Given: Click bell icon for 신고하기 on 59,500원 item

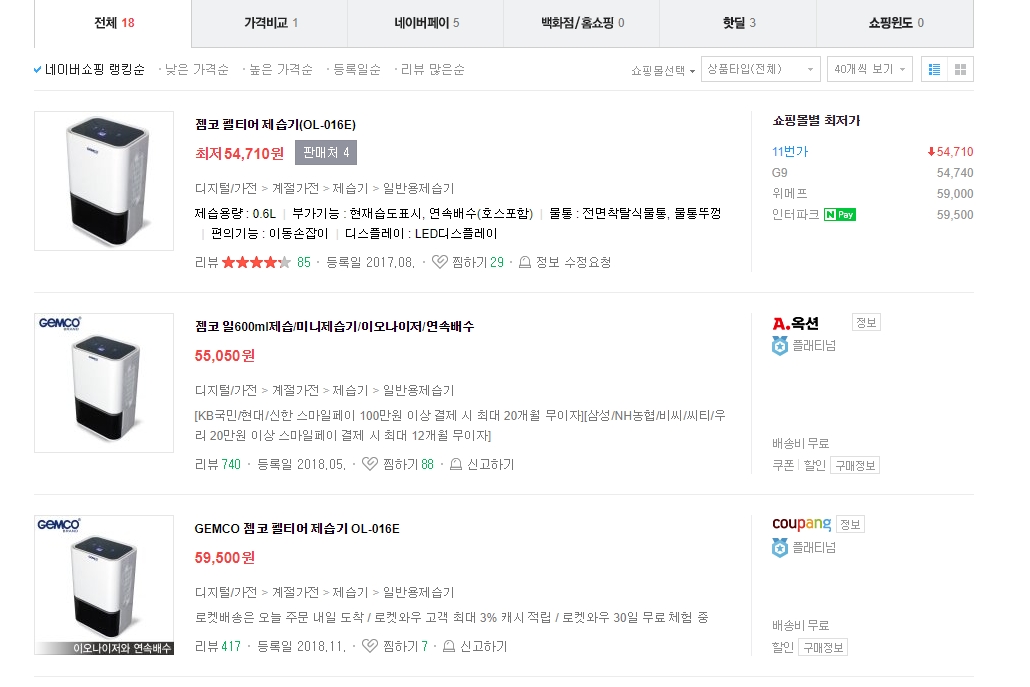Looking at the screenshot, I should tap(449, 646).
